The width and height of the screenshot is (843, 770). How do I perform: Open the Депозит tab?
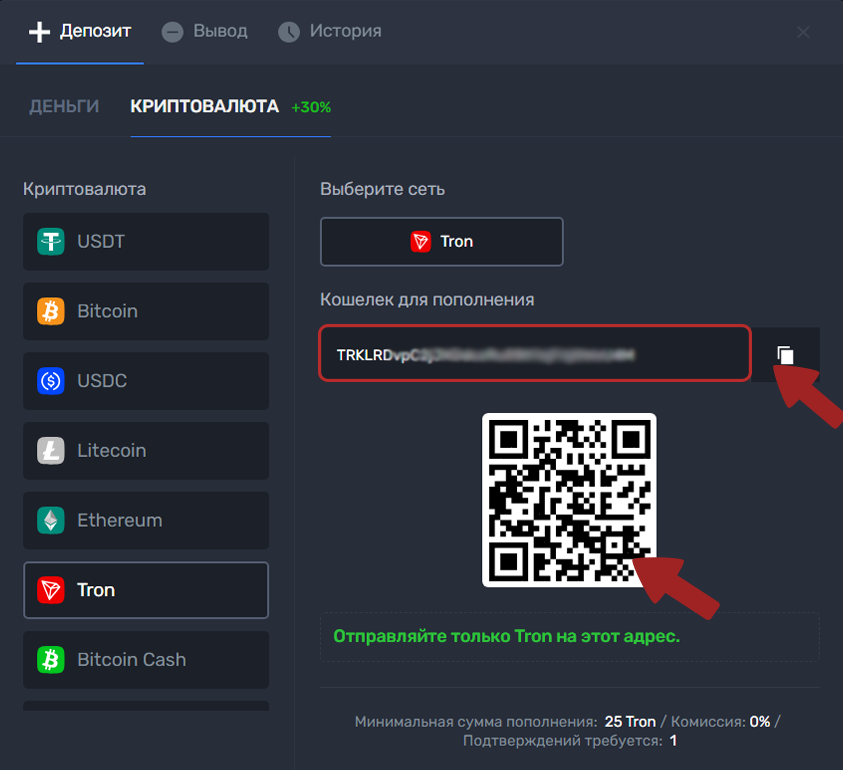click(80, 32)
